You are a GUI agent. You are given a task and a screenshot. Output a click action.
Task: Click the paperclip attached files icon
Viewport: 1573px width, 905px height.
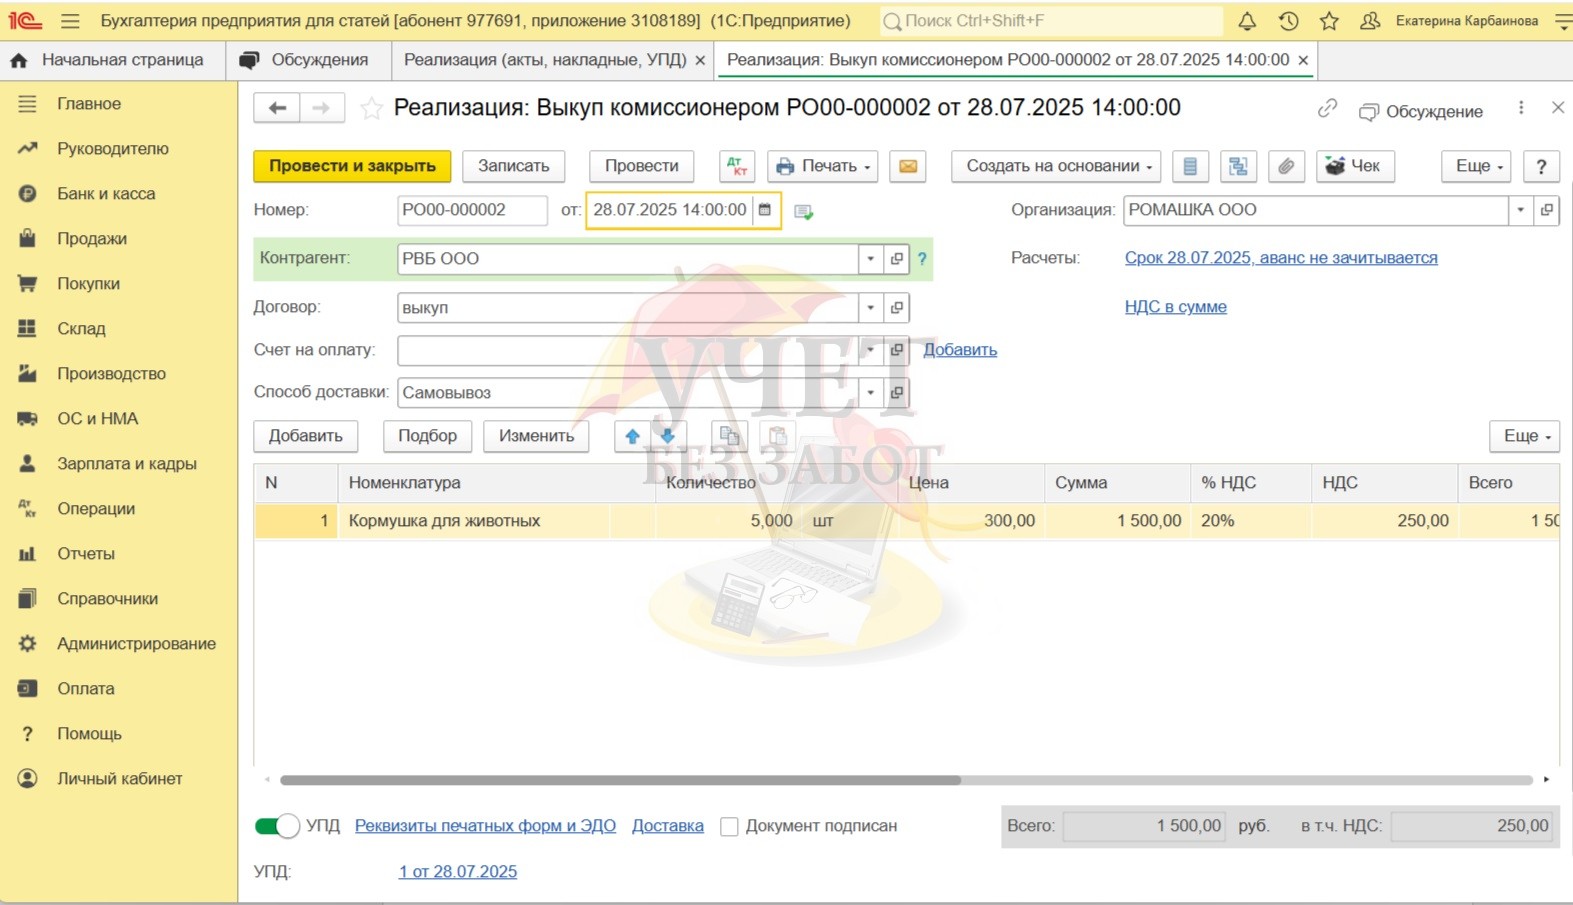click(x=1286, y=166)
